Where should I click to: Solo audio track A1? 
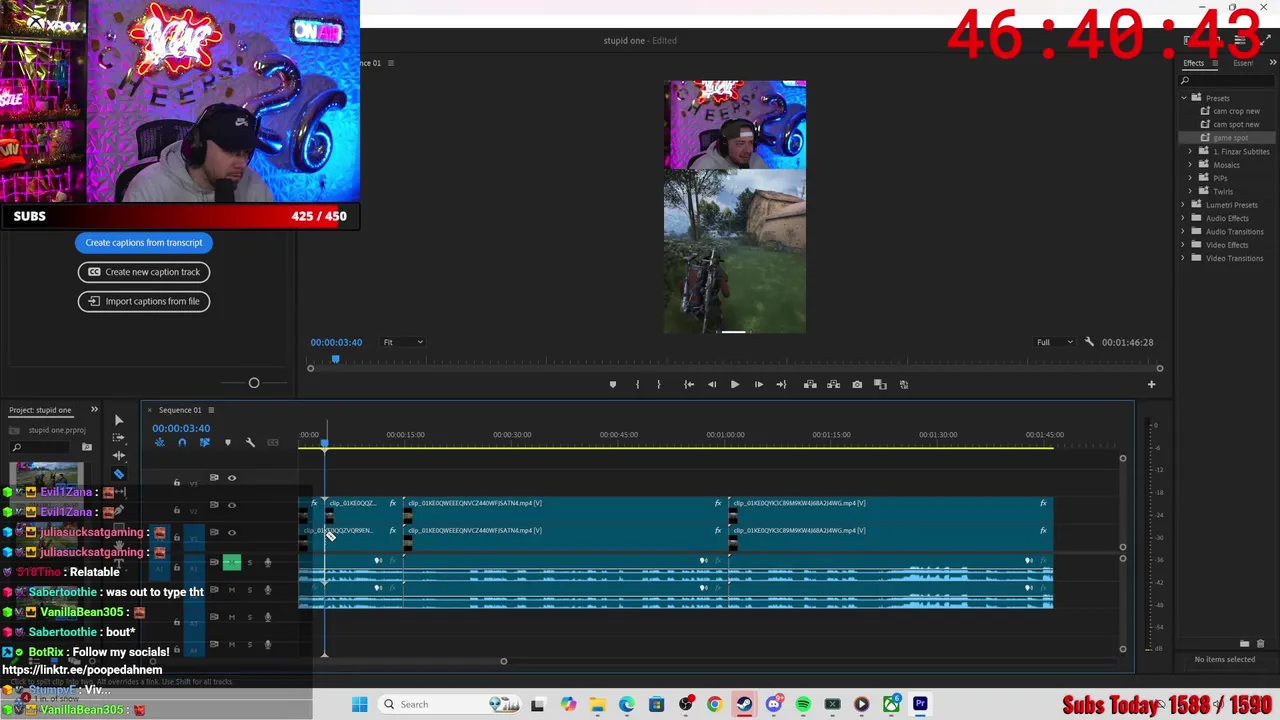[249, 563]
